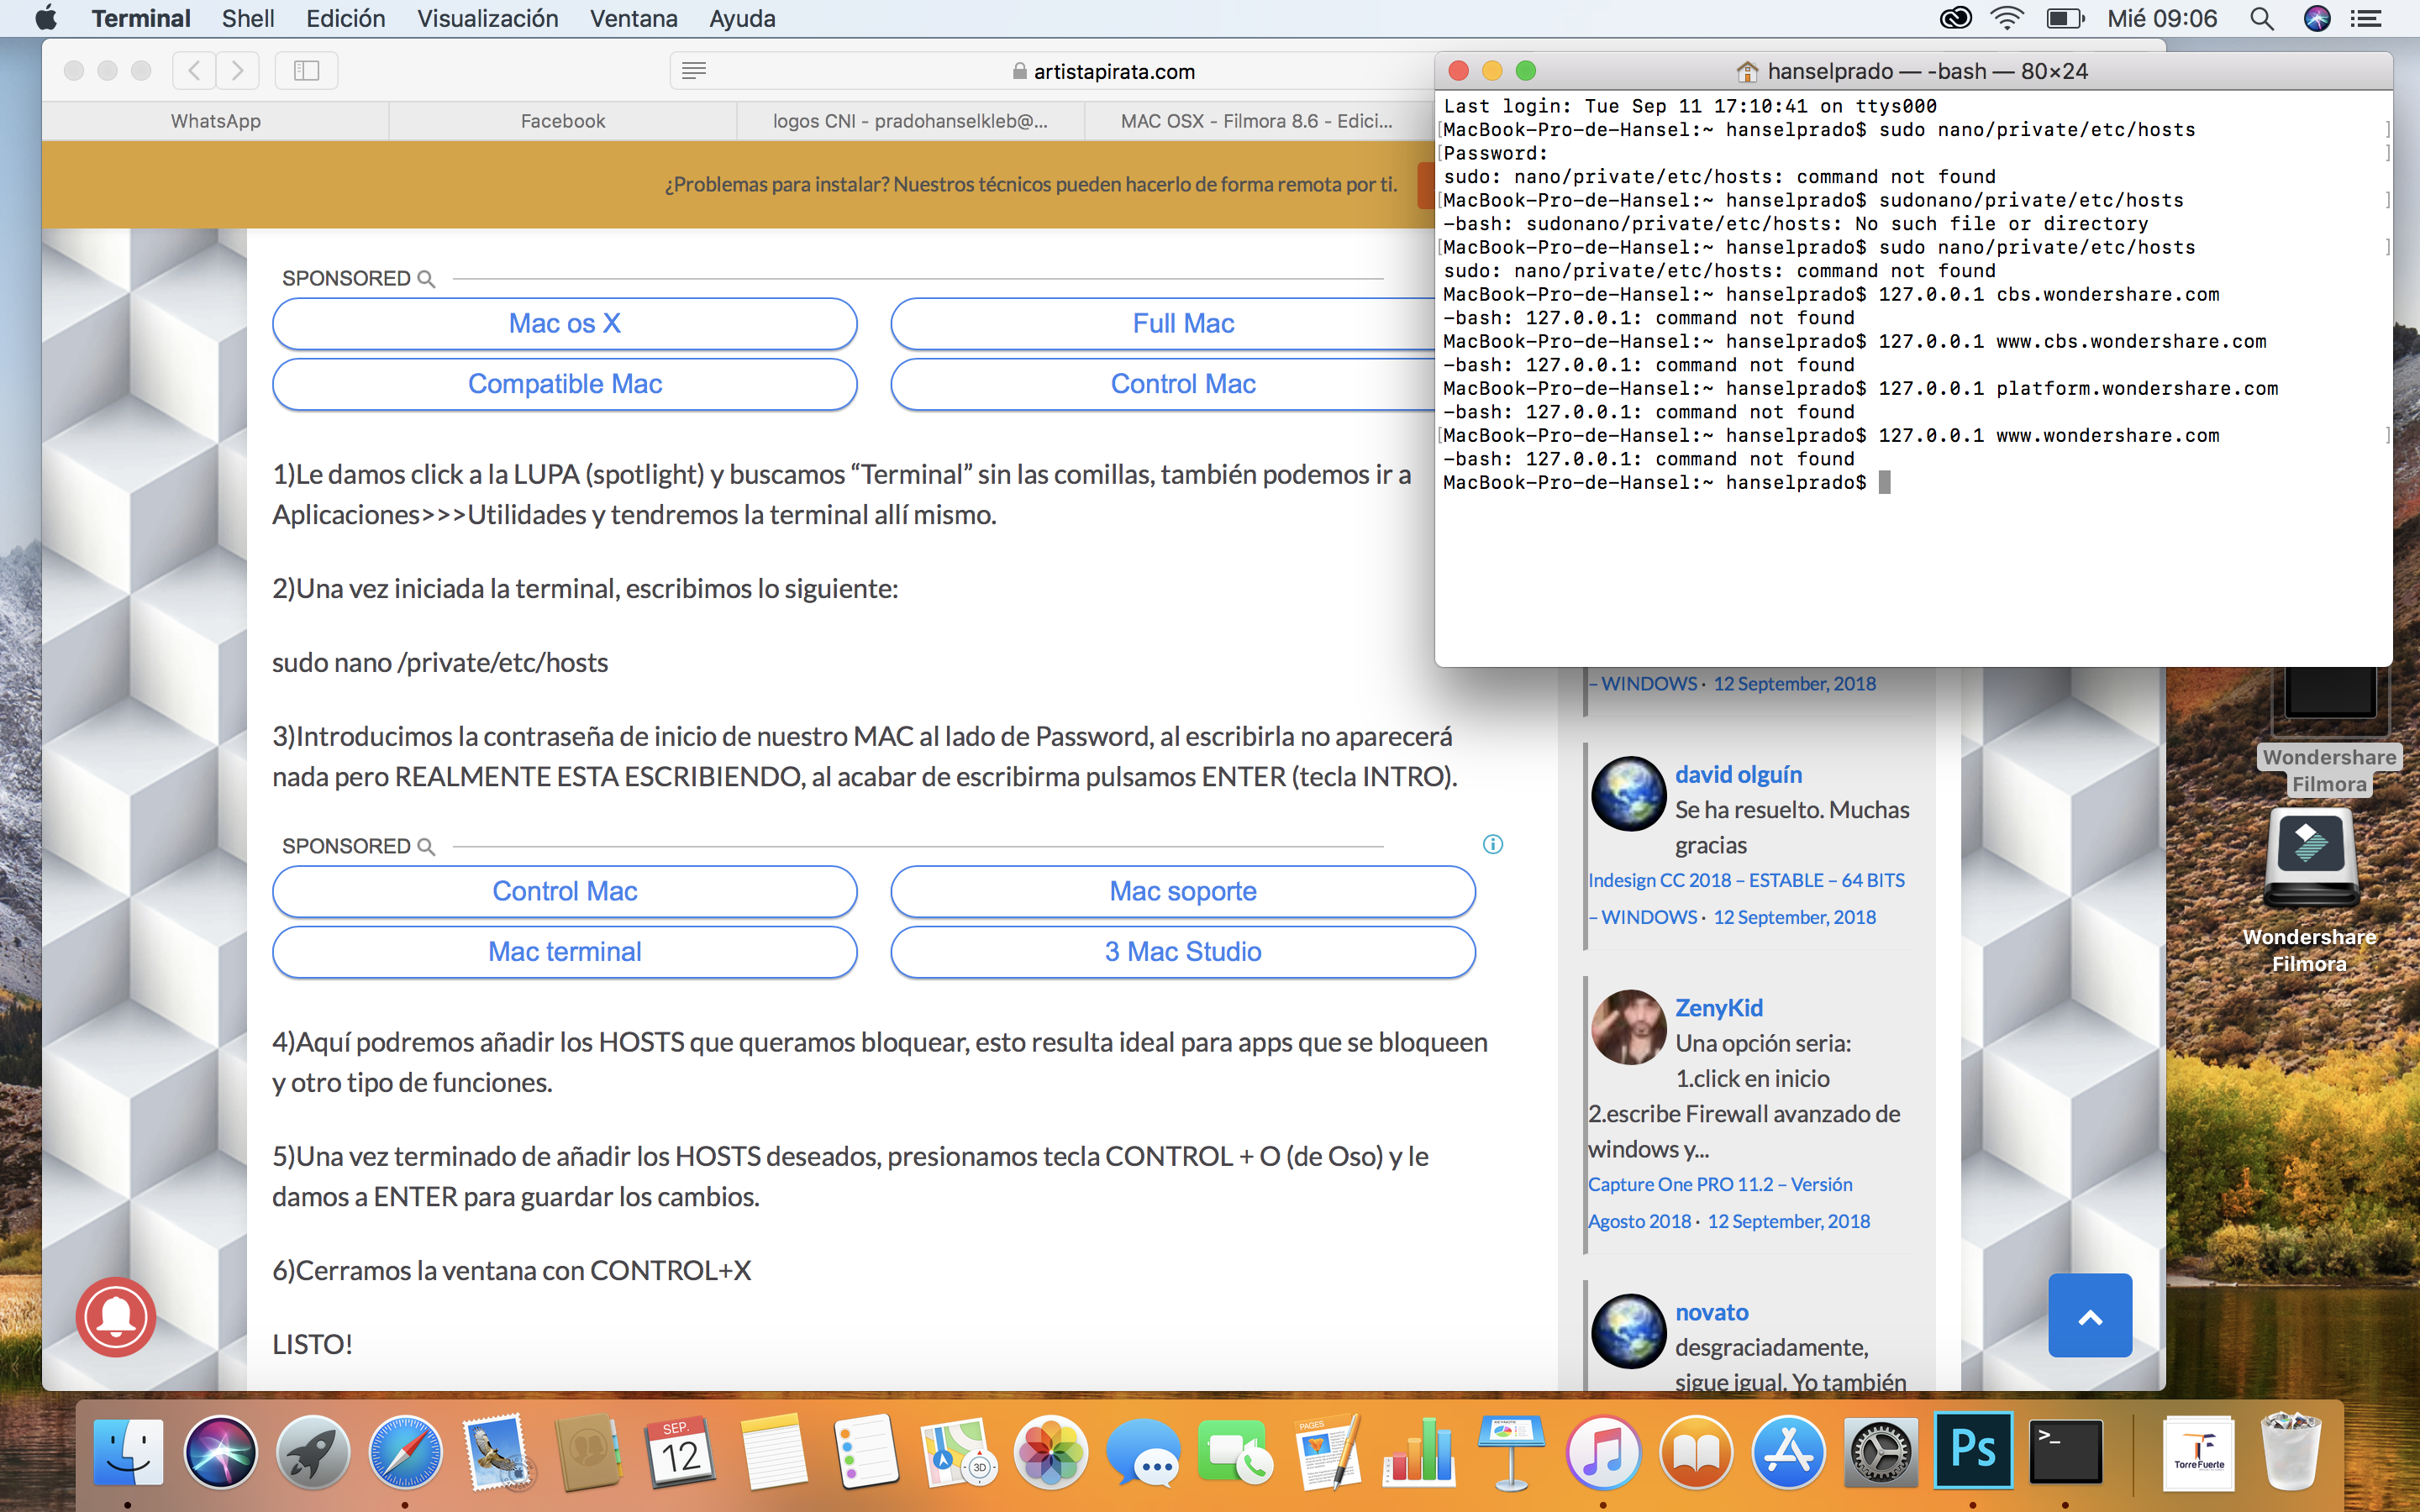The image size is (2420, 1512).
Task: Open Maps app in Dock
Action: (958, 1452)
